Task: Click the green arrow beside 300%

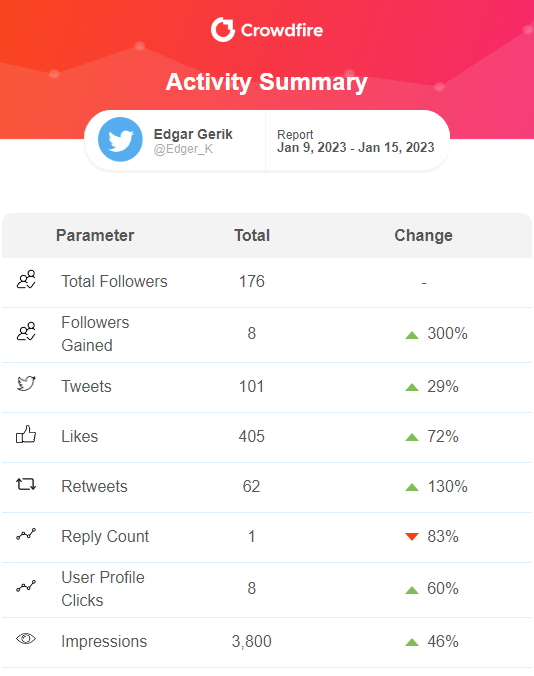Action: (x=412, y=335)
